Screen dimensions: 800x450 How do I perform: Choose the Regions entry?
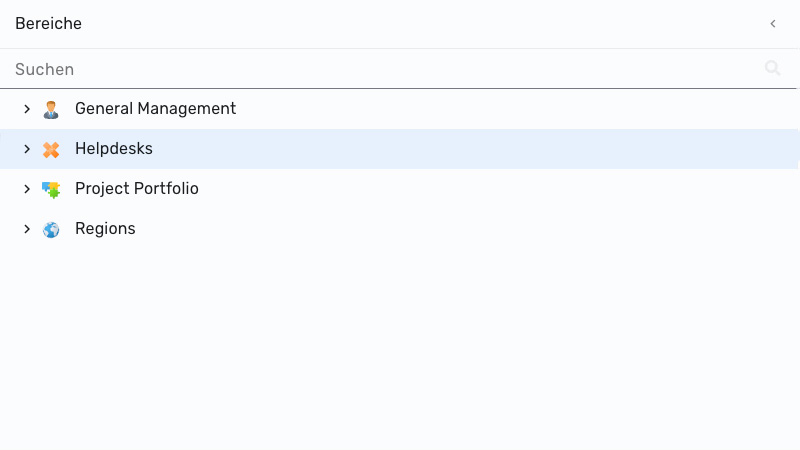(x=105, y=229)
